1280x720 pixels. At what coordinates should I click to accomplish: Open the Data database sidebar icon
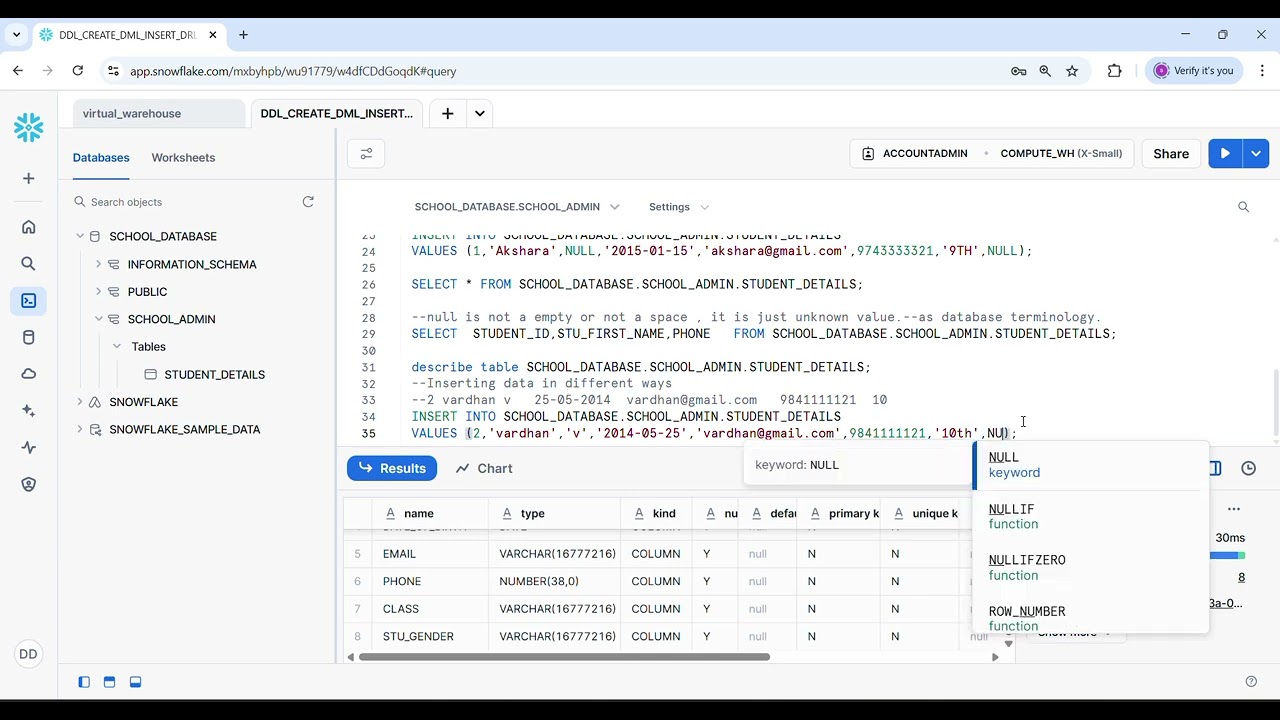[x=28, y=337]
